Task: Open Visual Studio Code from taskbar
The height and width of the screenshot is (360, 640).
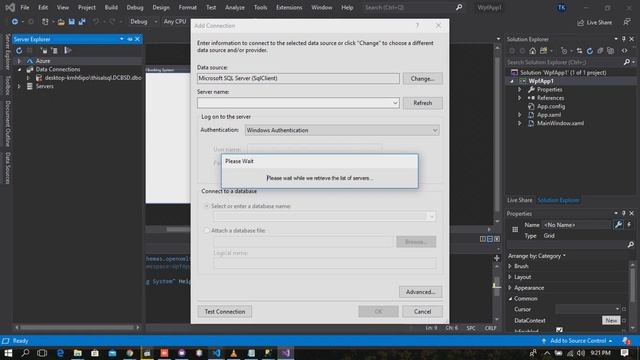Action: coord(216,353)
